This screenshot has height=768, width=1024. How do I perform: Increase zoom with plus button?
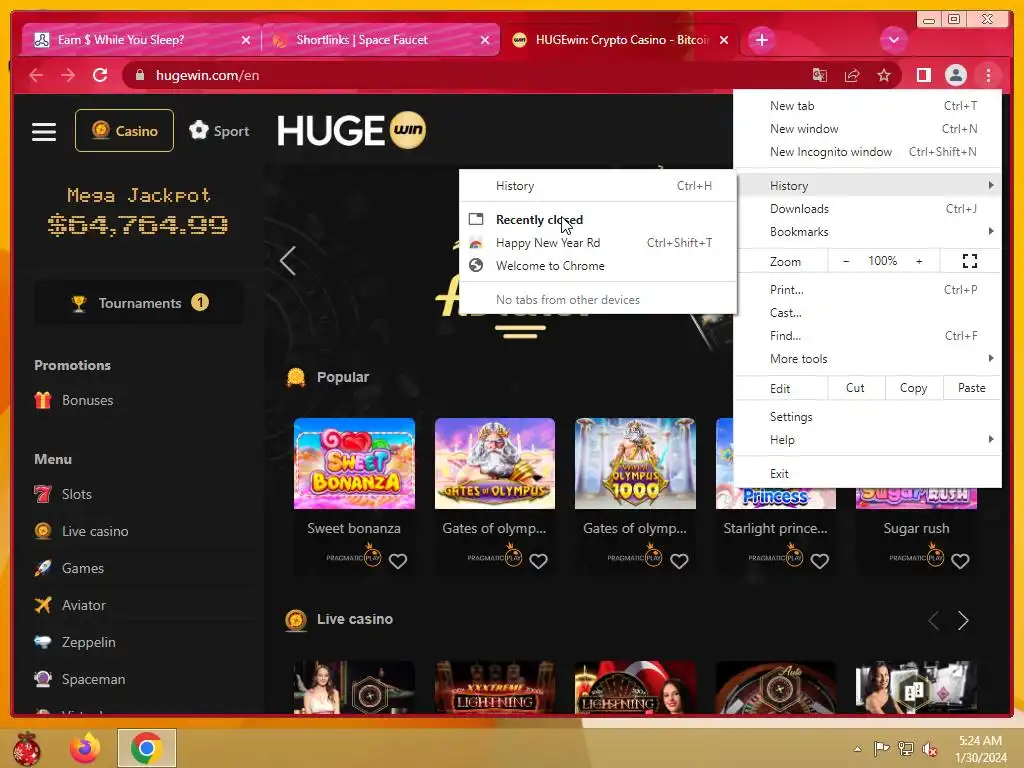(919, 261)
